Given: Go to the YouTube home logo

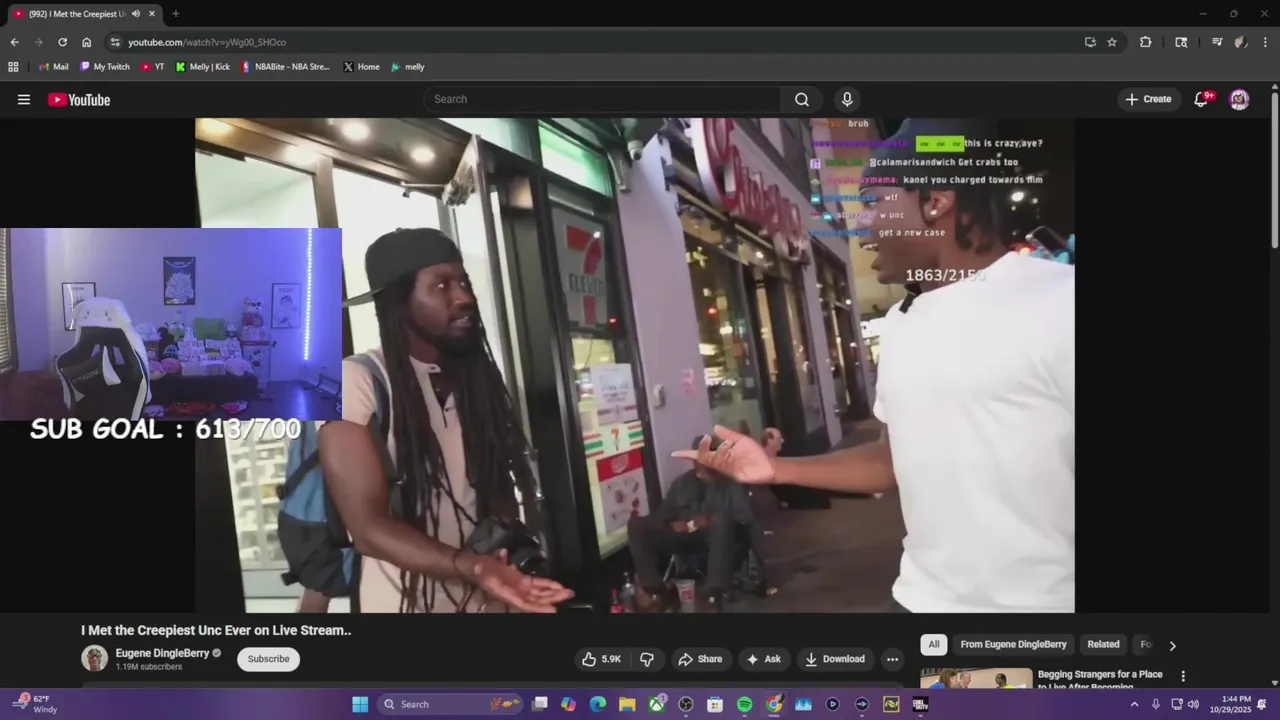Looking at the screenshot, I should tap(79, 99).
